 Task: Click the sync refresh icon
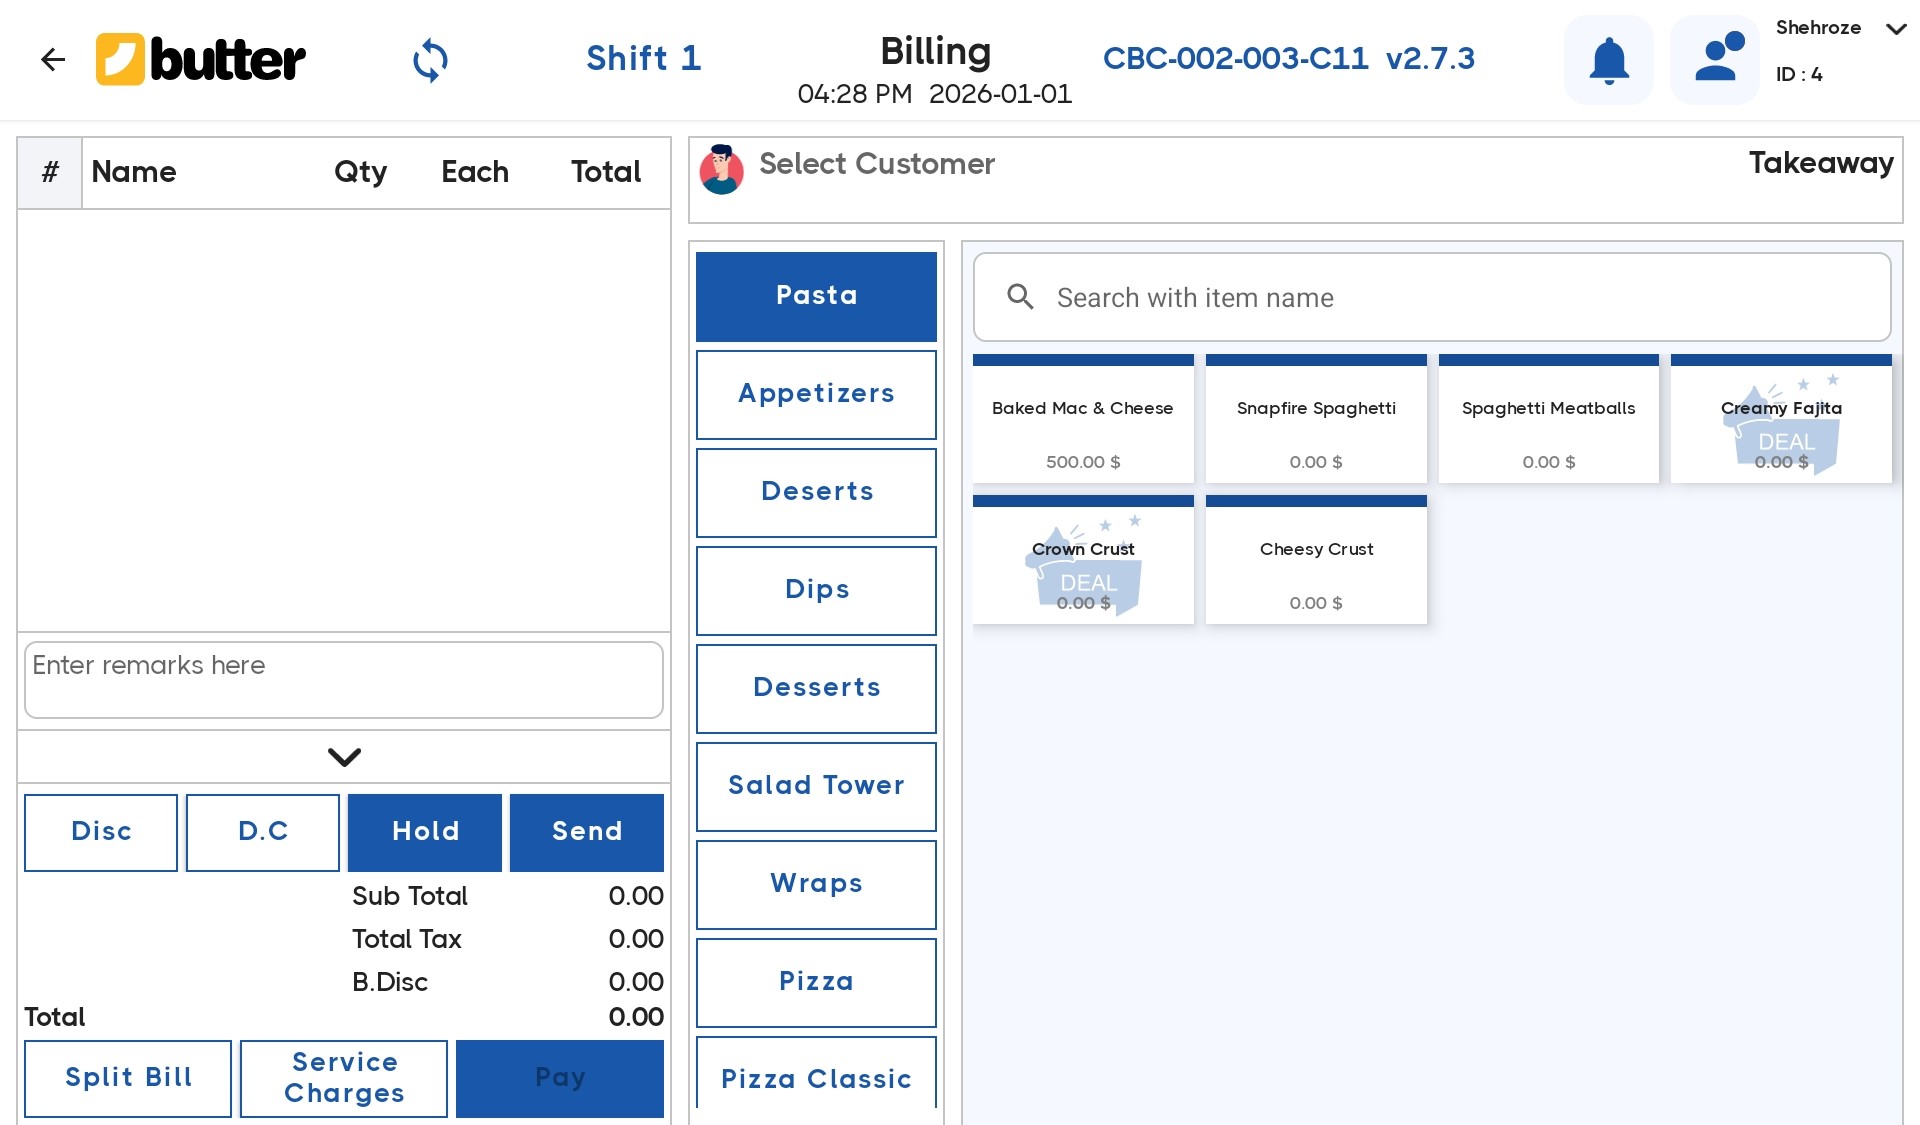pos(430,60)
